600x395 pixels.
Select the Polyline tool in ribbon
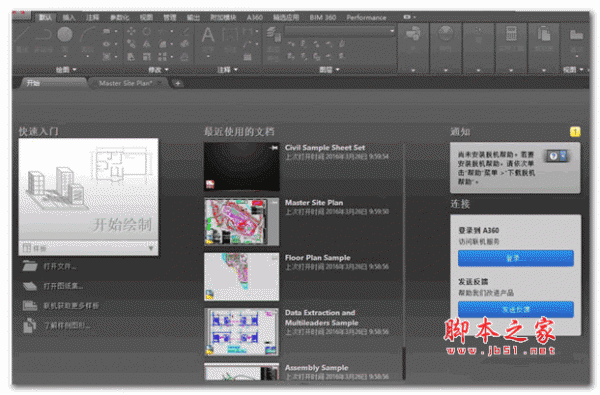43,35
